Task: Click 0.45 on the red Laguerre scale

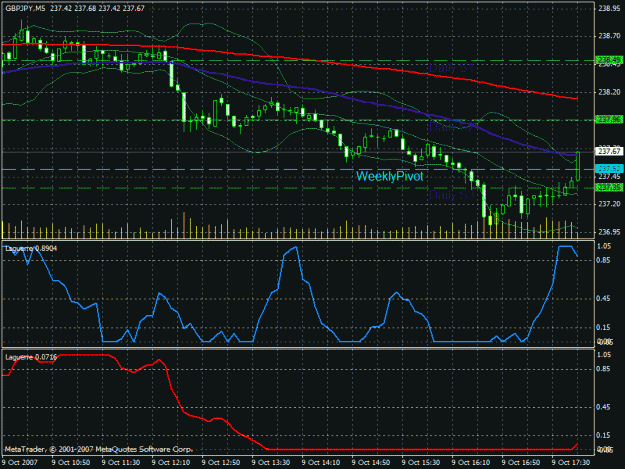Action: pyautogui.click(x=604, y=407)
